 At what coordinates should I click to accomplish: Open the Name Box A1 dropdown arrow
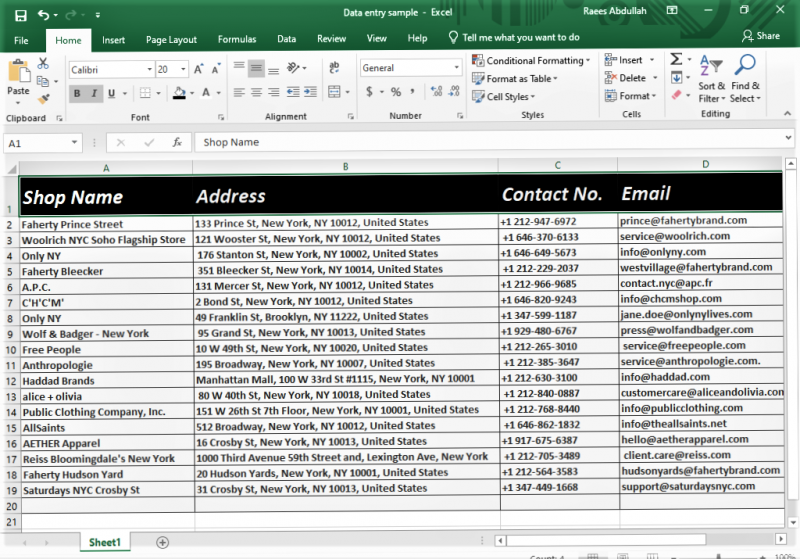pos(74,142)
